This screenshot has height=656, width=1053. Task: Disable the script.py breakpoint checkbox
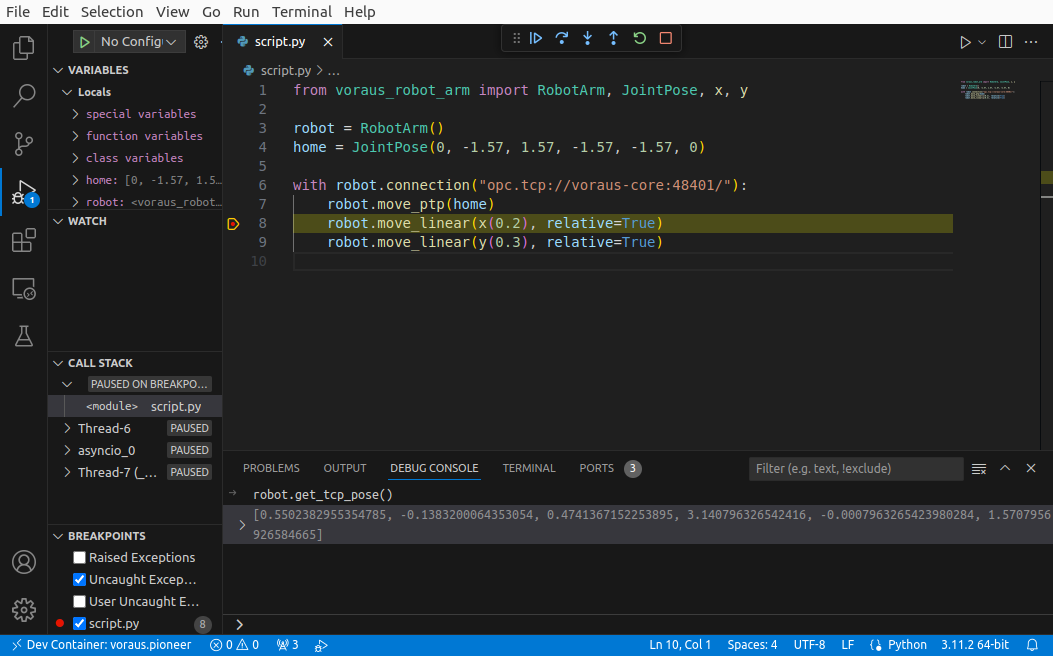coord(80,624)
